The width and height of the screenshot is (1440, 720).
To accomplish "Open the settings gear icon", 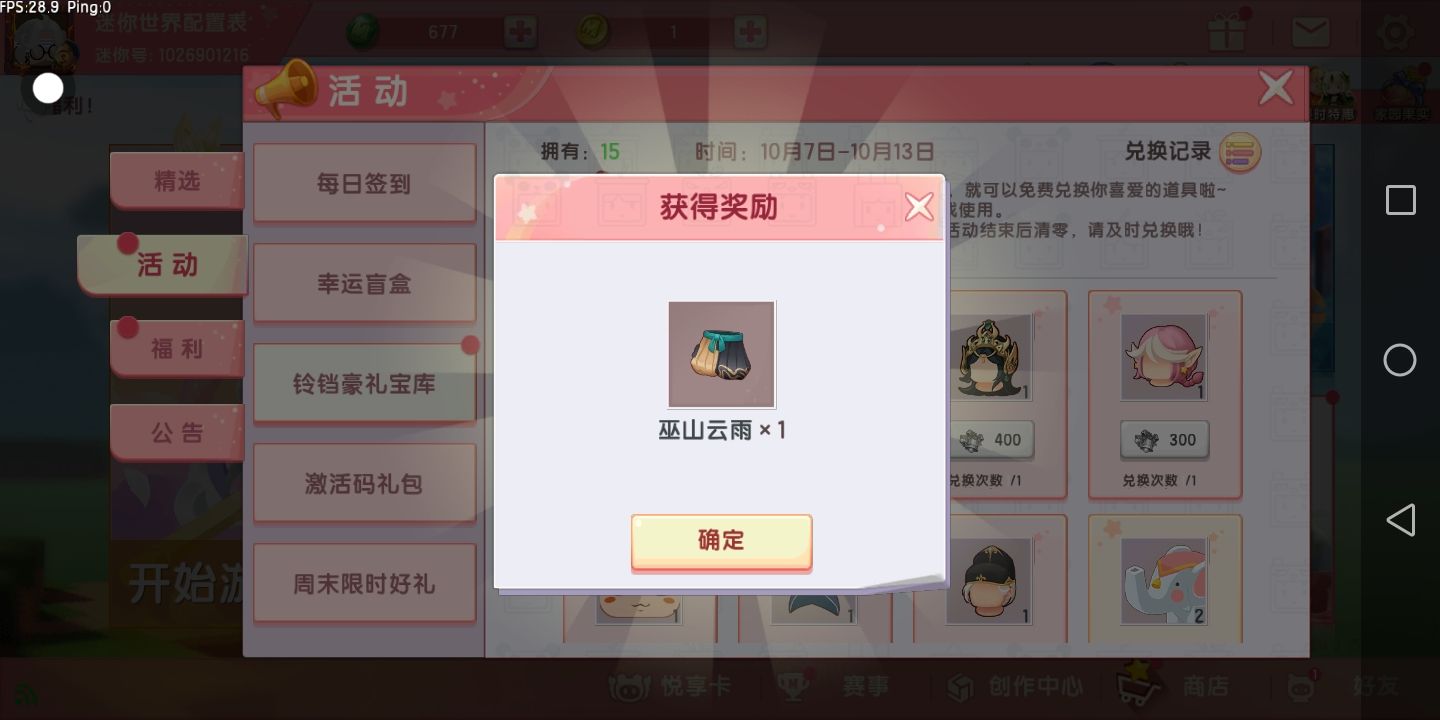I will [x=1396, y=31].
